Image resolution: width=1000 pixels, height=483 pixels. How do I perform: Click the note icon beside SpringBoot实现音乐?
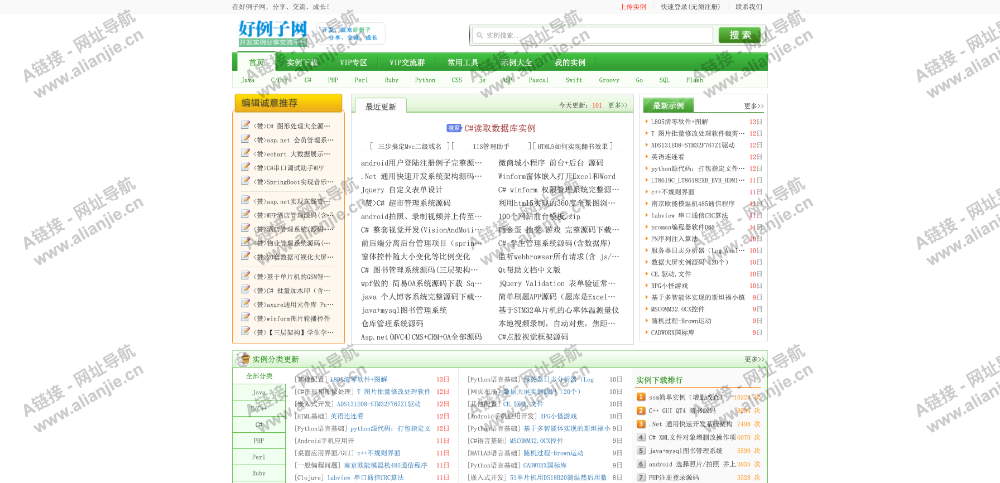tap(246, 181)
